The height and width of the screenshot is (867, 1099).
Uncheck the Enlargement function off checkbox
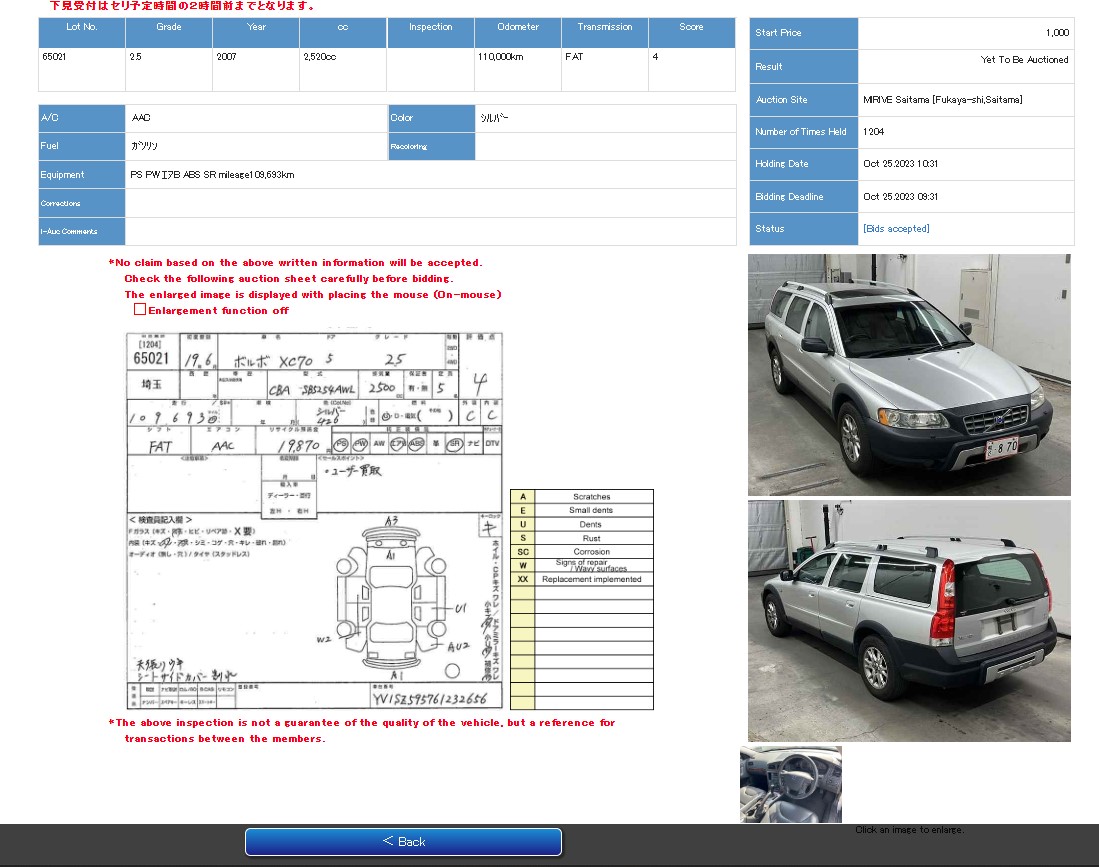point(141,310)
